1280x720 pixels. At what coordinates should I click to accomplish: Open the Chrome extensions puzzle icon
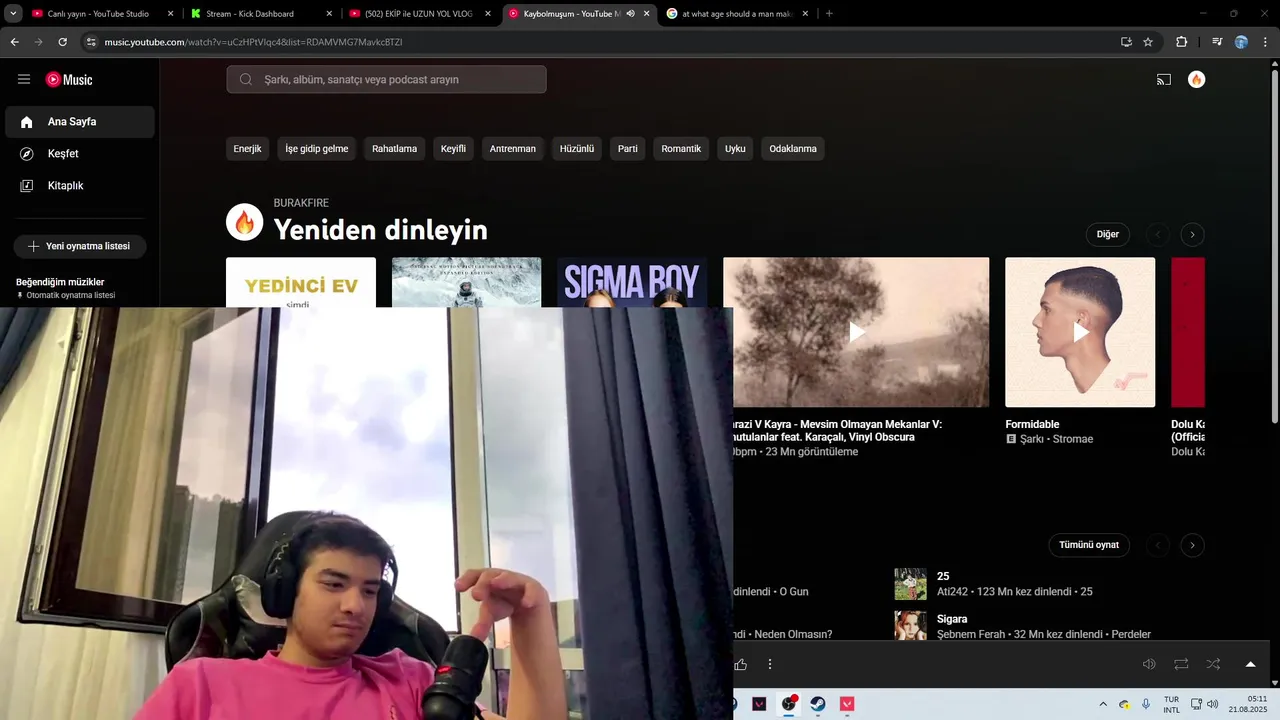(1182, 42)
